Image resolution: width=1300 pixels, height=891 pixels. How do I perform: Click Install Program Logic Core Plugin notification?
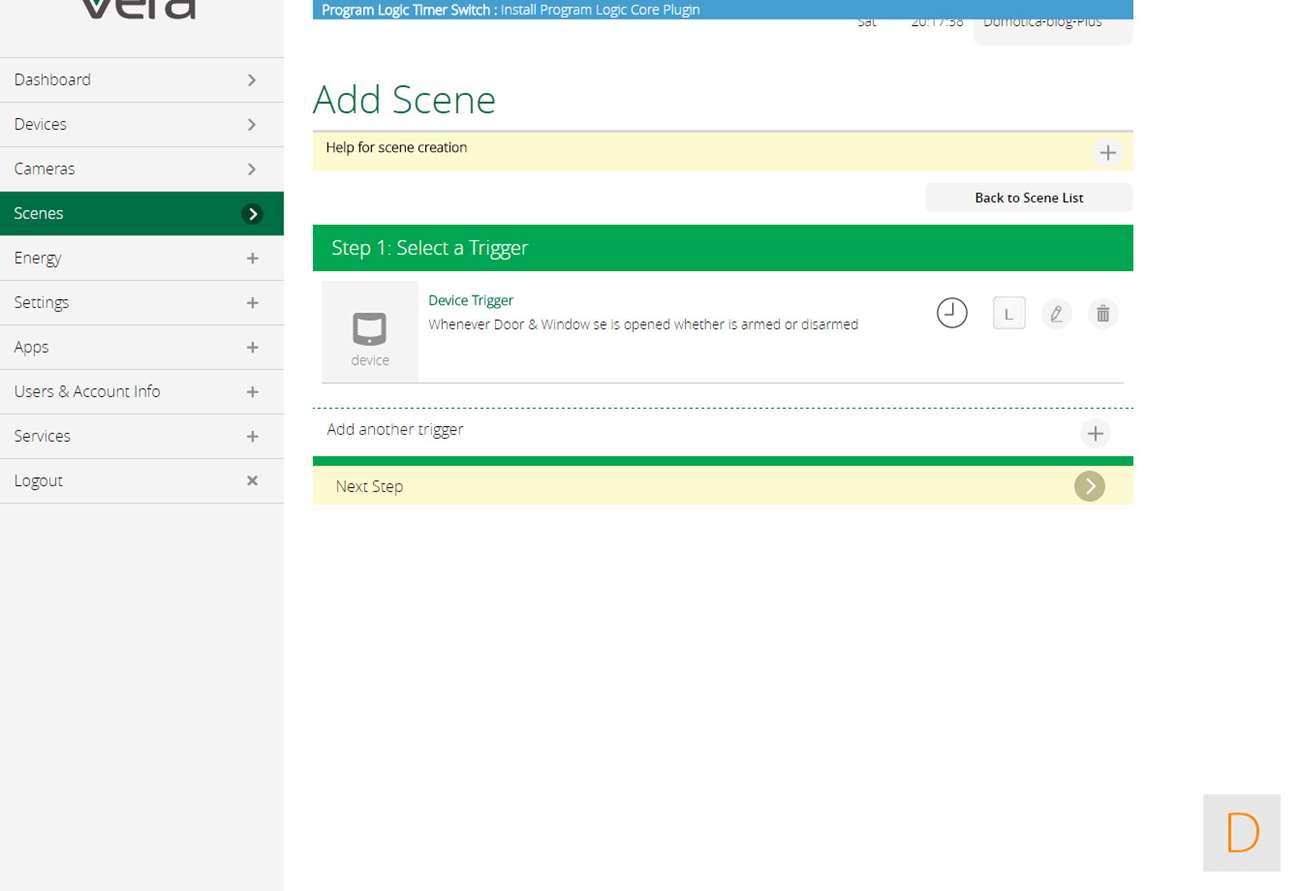(600, 10)
